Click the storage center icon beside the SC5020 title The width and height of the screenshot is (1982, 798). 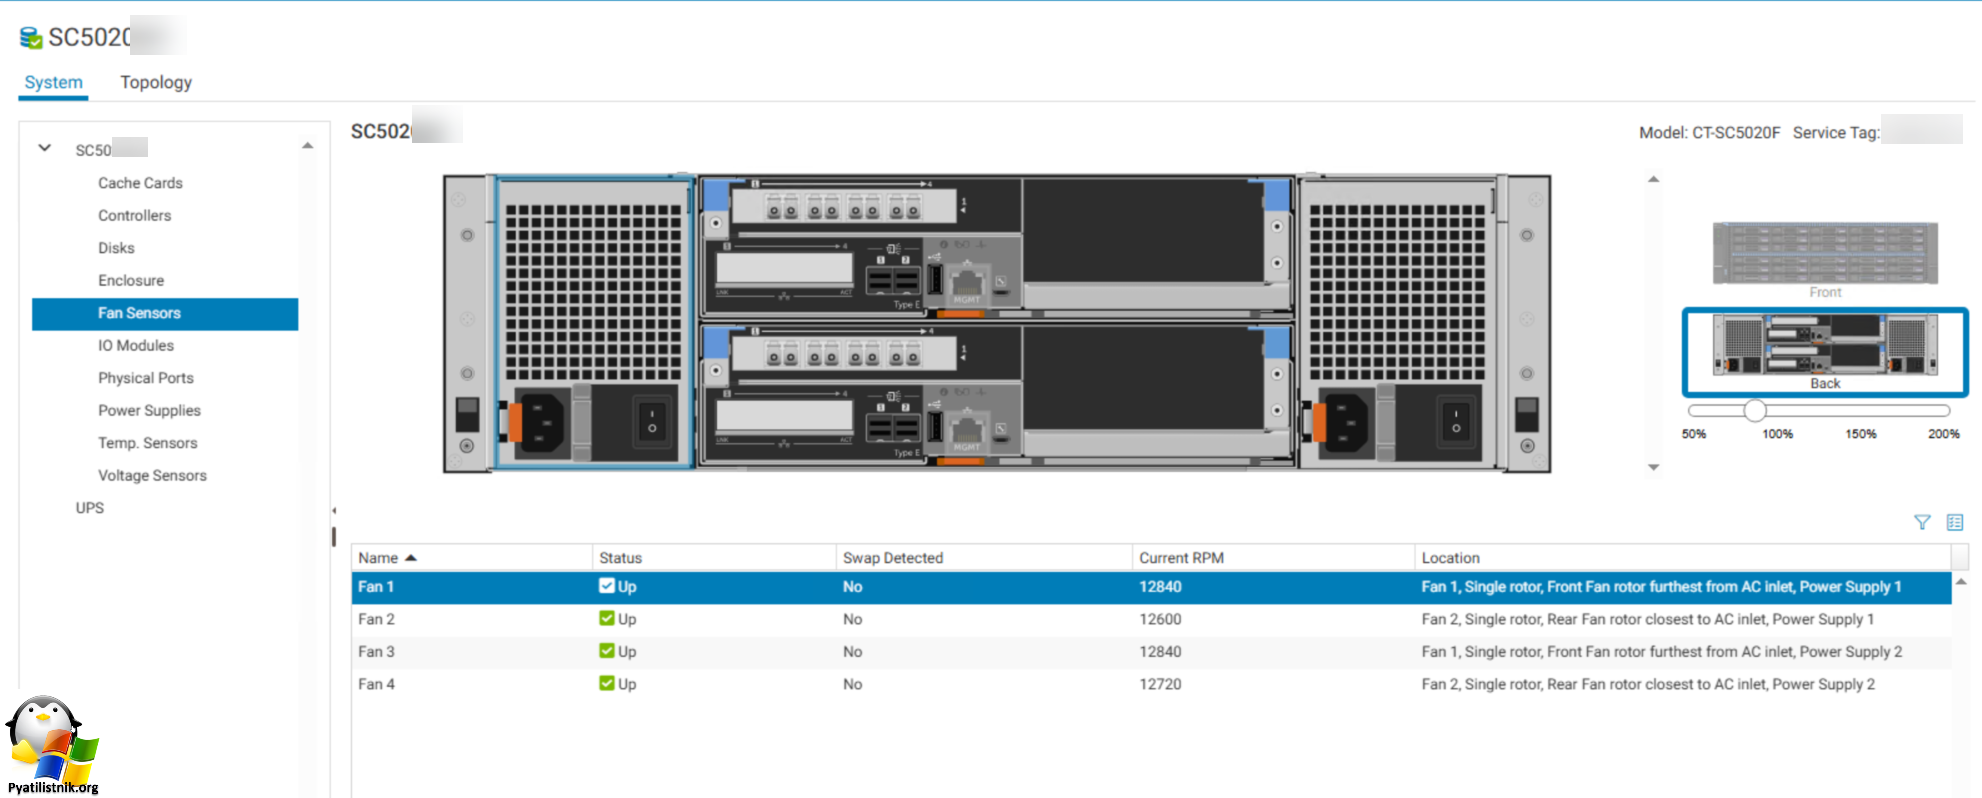click(x=31, y=38)
